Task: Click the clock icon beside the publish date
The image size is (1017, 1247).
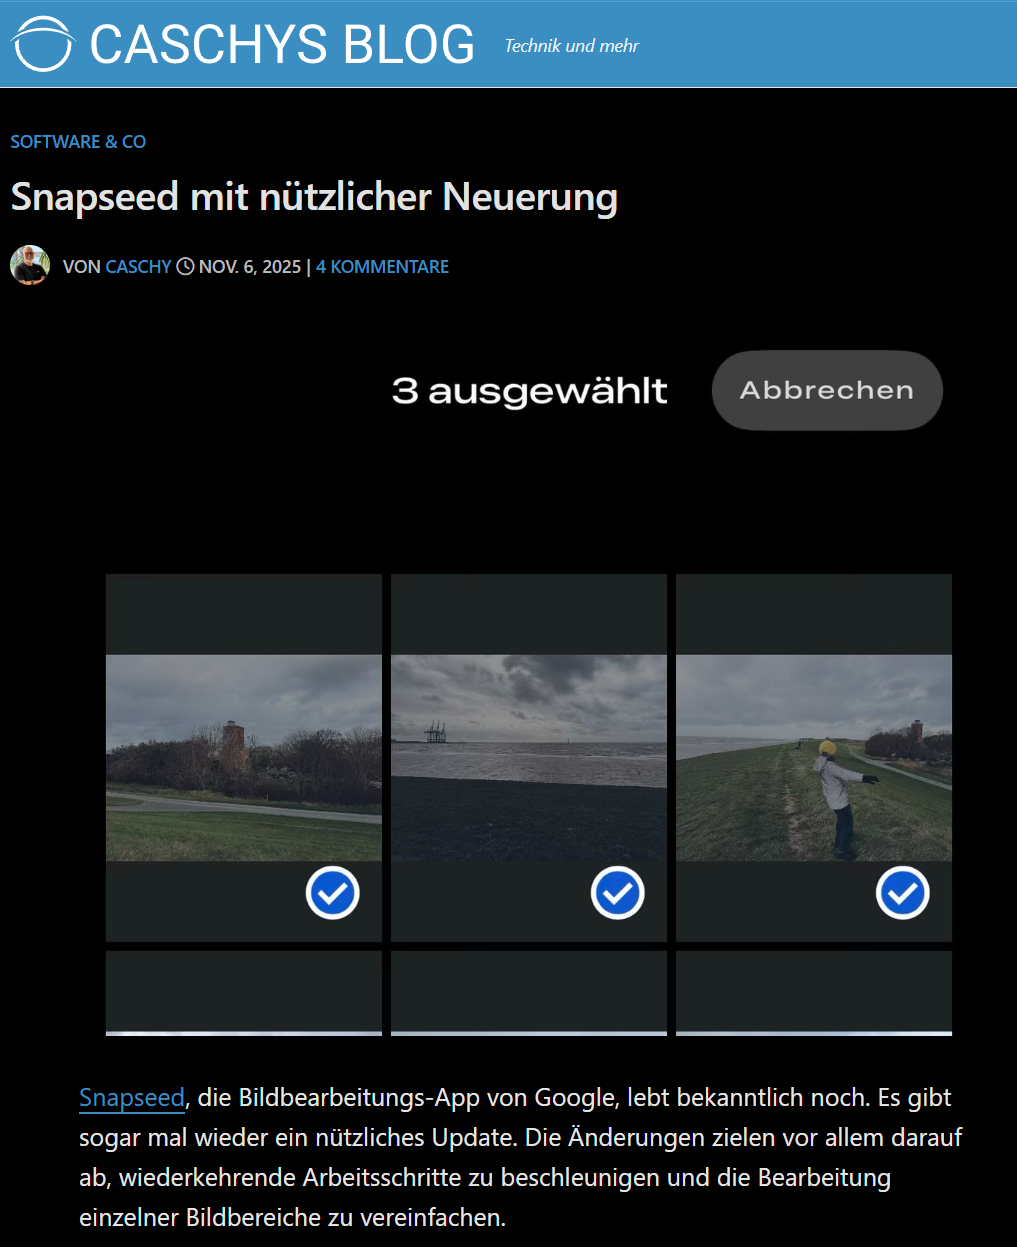Action: 185,267
